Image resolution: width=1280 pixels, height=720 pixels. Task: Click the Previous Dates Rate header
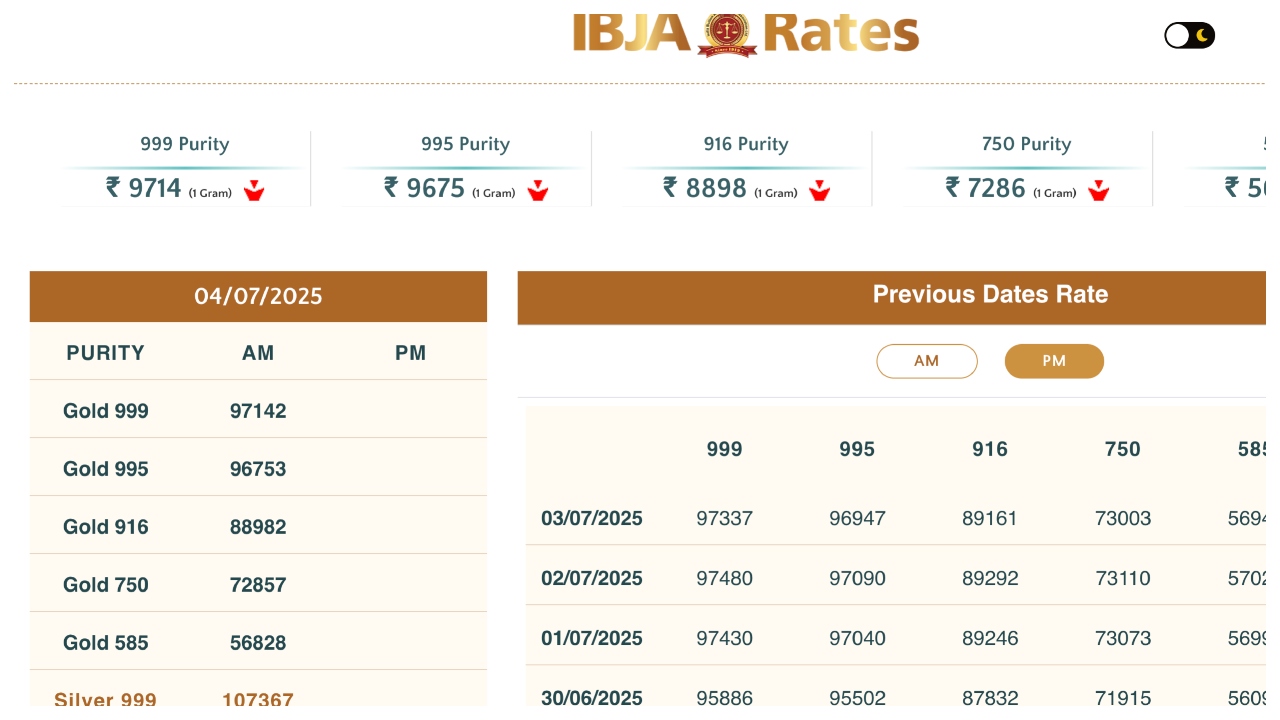[990, 295]
